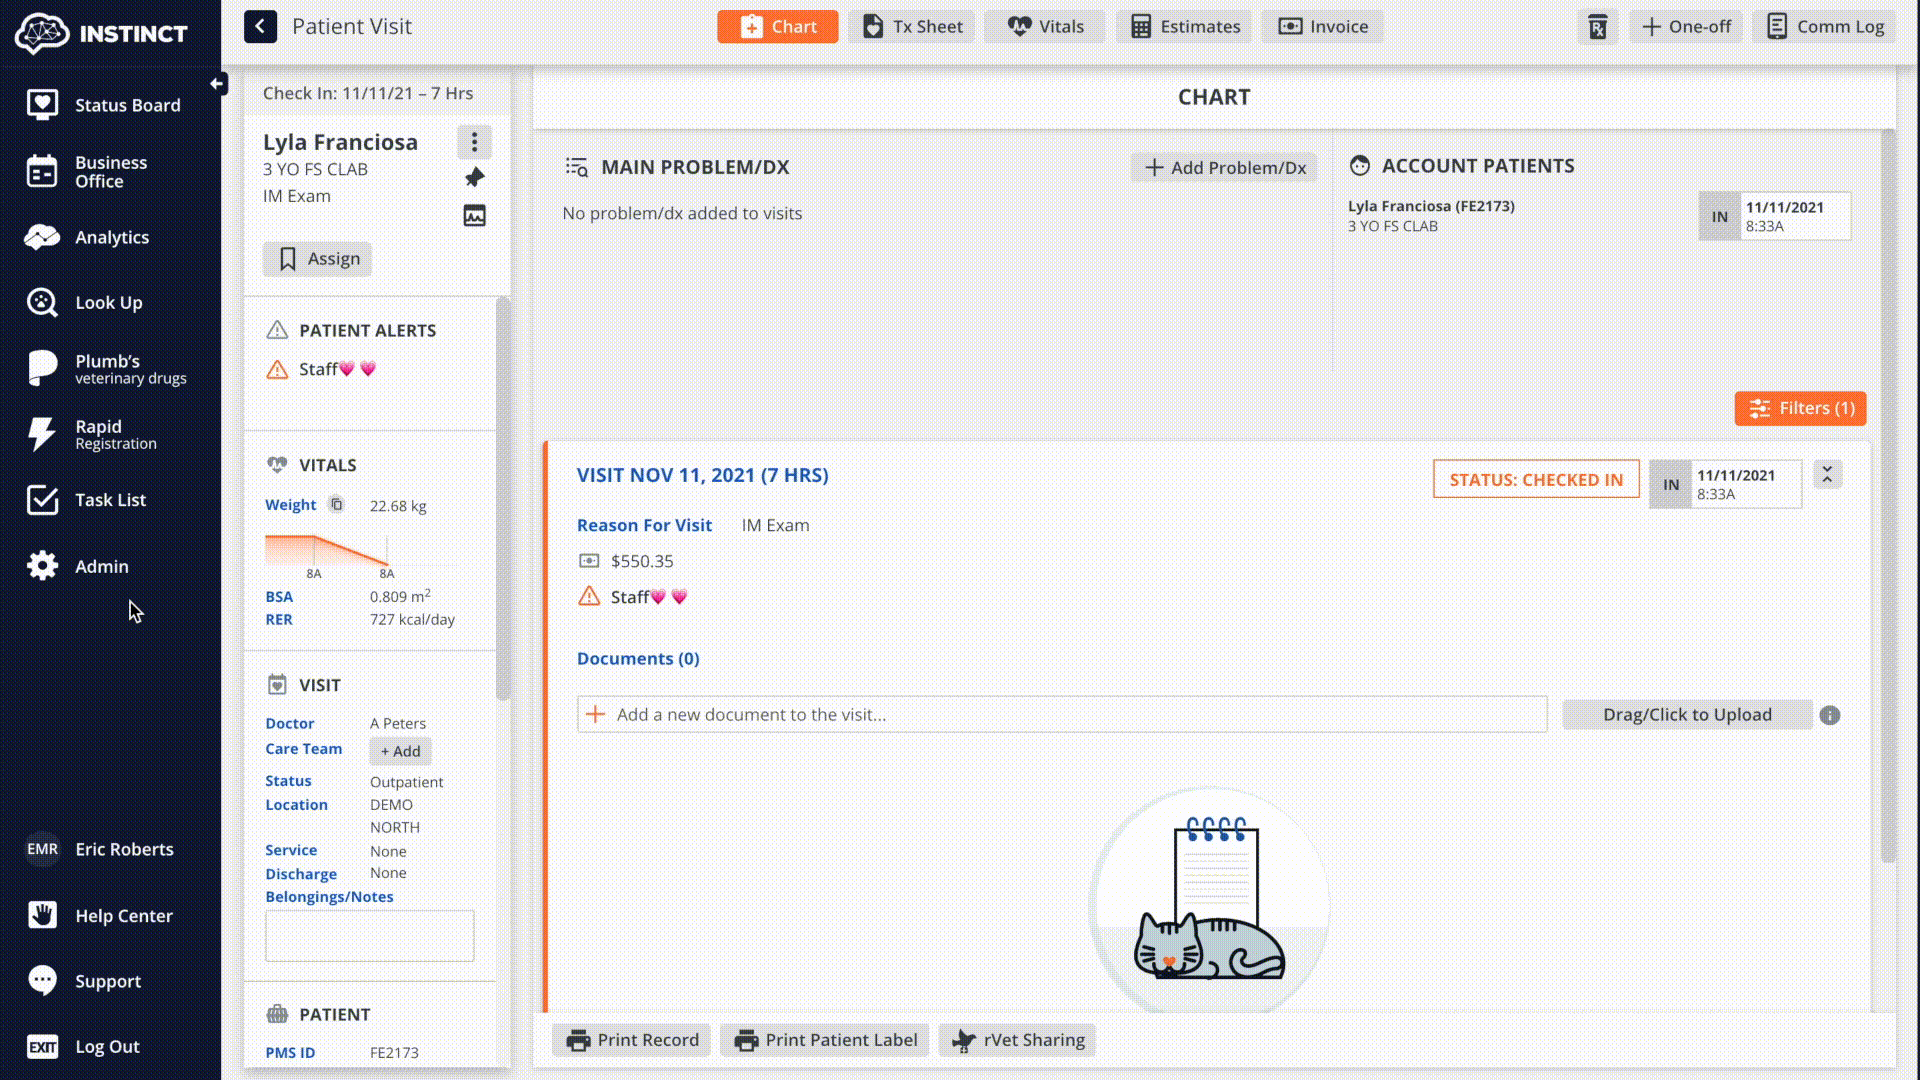1920x1080 pixels.
Task: Click the Assign button
Action: click(318, 259)
